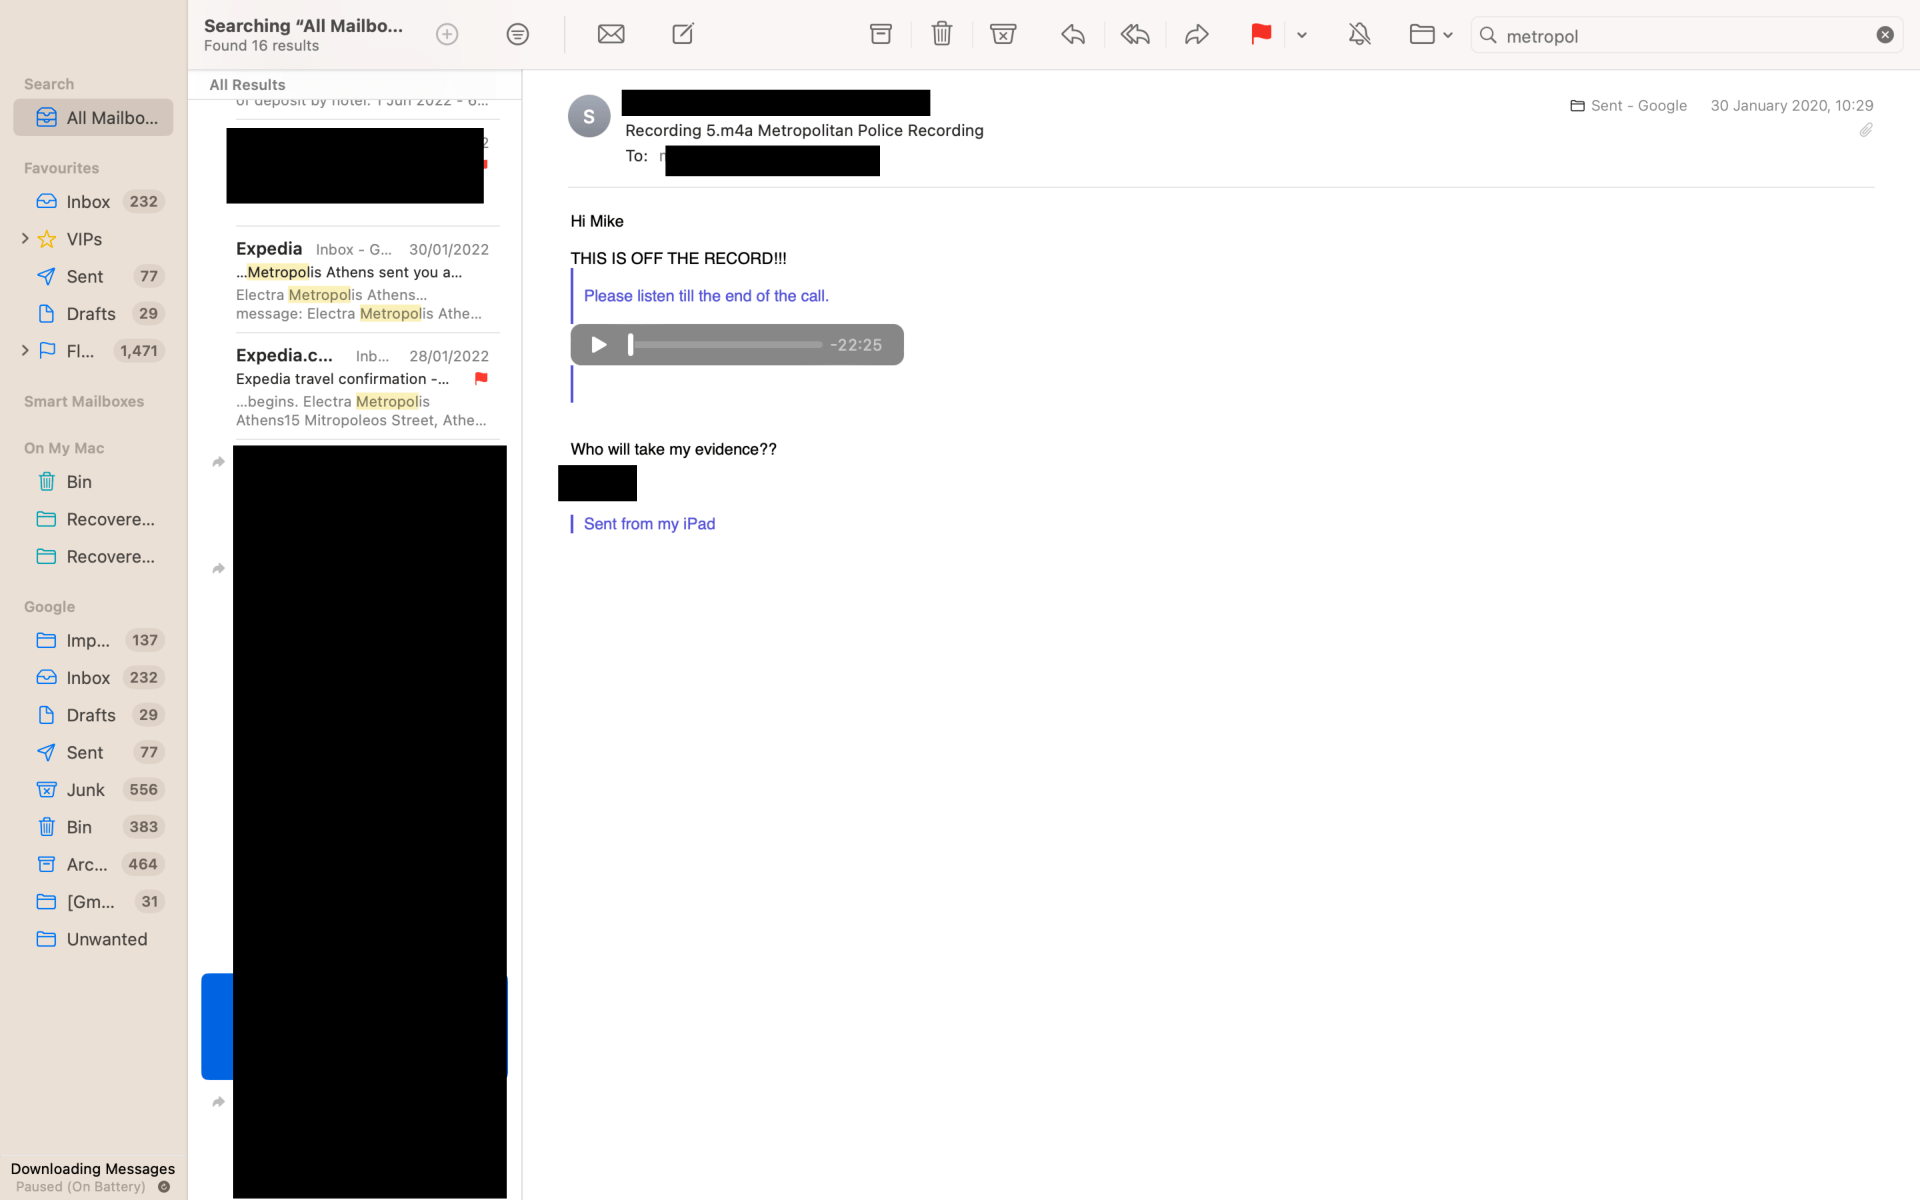Screen dimensions: 1920x1200
Task: Play the attached audio recording
Action: point(599,345)
